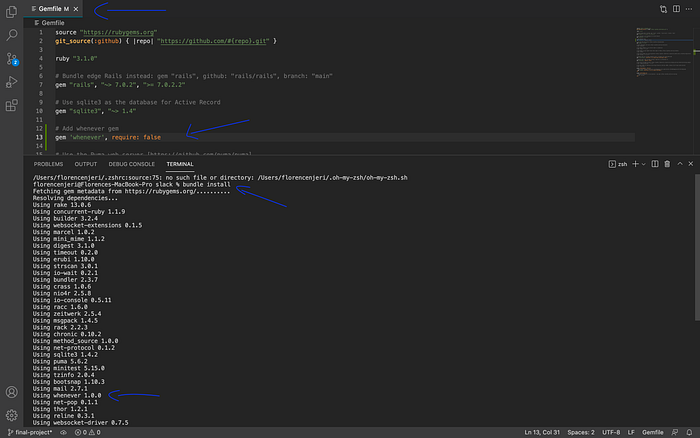Screen dimensions: 700x438
Task: Click line number 7 in gutter
Action: pos(41,84)
